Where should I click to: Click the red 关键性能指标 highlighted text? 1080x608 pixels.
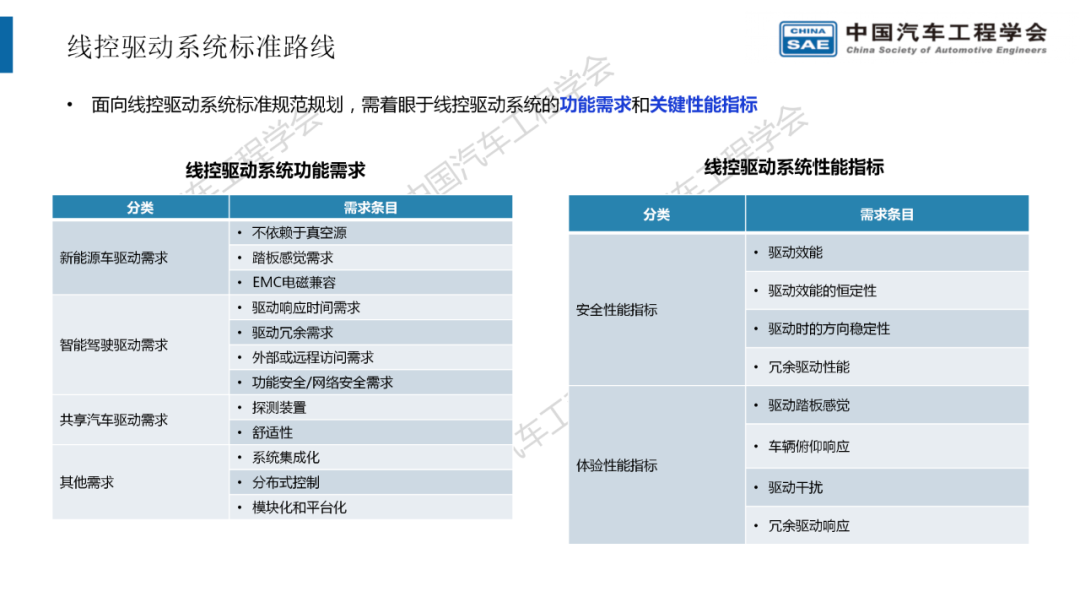pyautogui.click(x=702, y=103)
